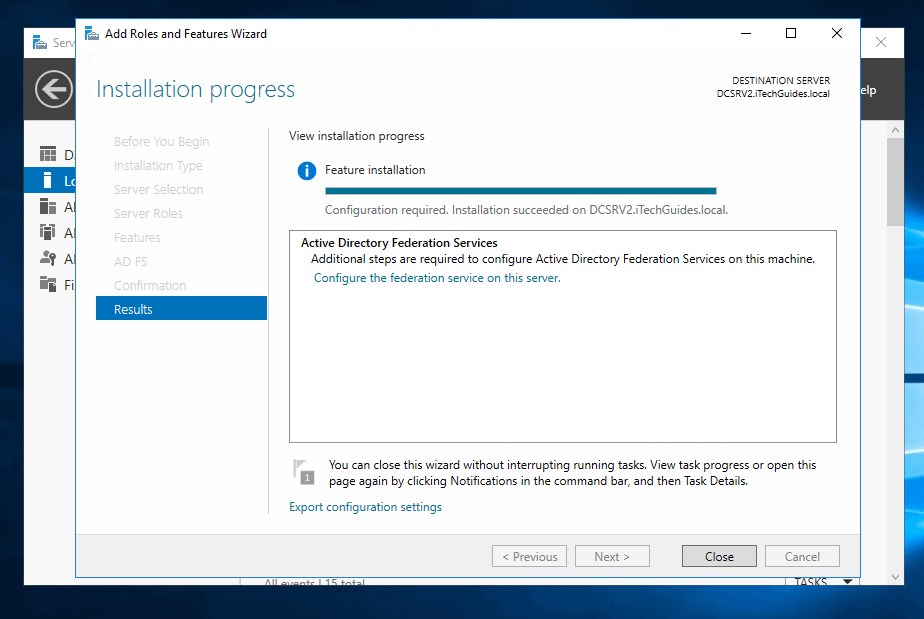Viewport: 924px width, 619px height.
Task: Click the Installation progress heading
Action: coord(196,90)
